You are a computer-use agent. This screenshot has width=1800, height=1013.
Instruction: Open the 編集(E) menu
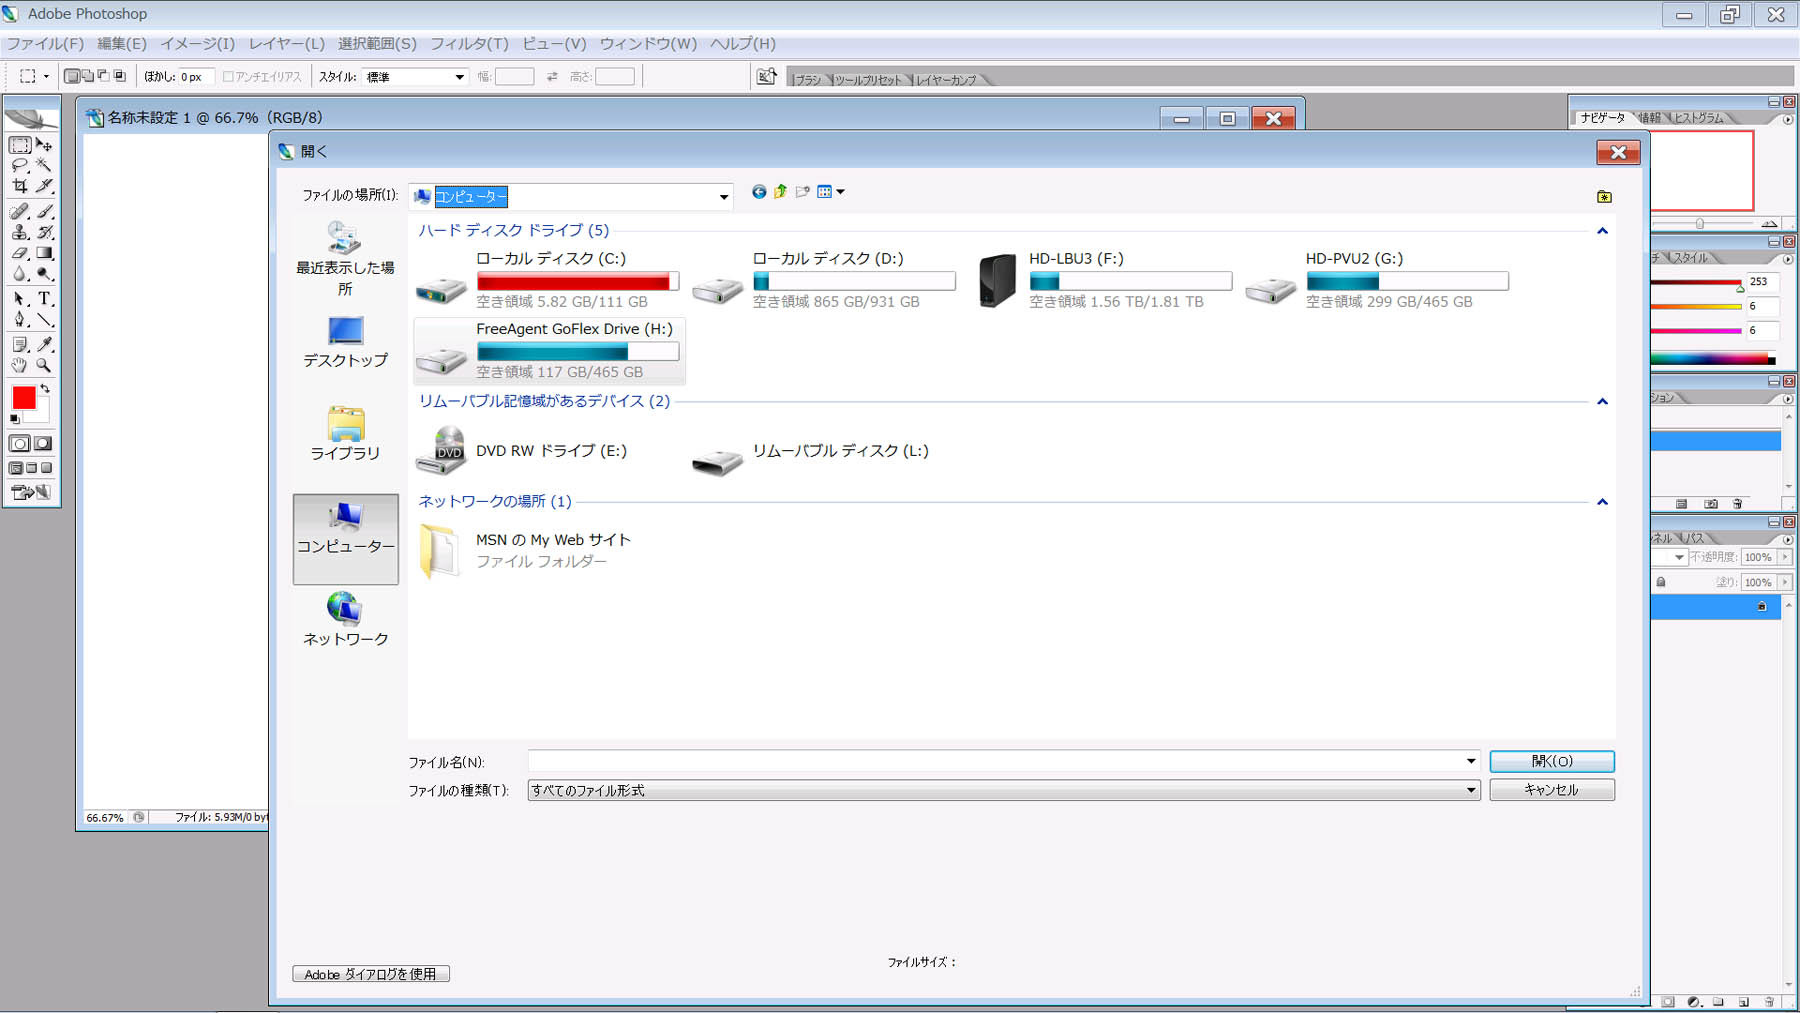coord(122,44)
